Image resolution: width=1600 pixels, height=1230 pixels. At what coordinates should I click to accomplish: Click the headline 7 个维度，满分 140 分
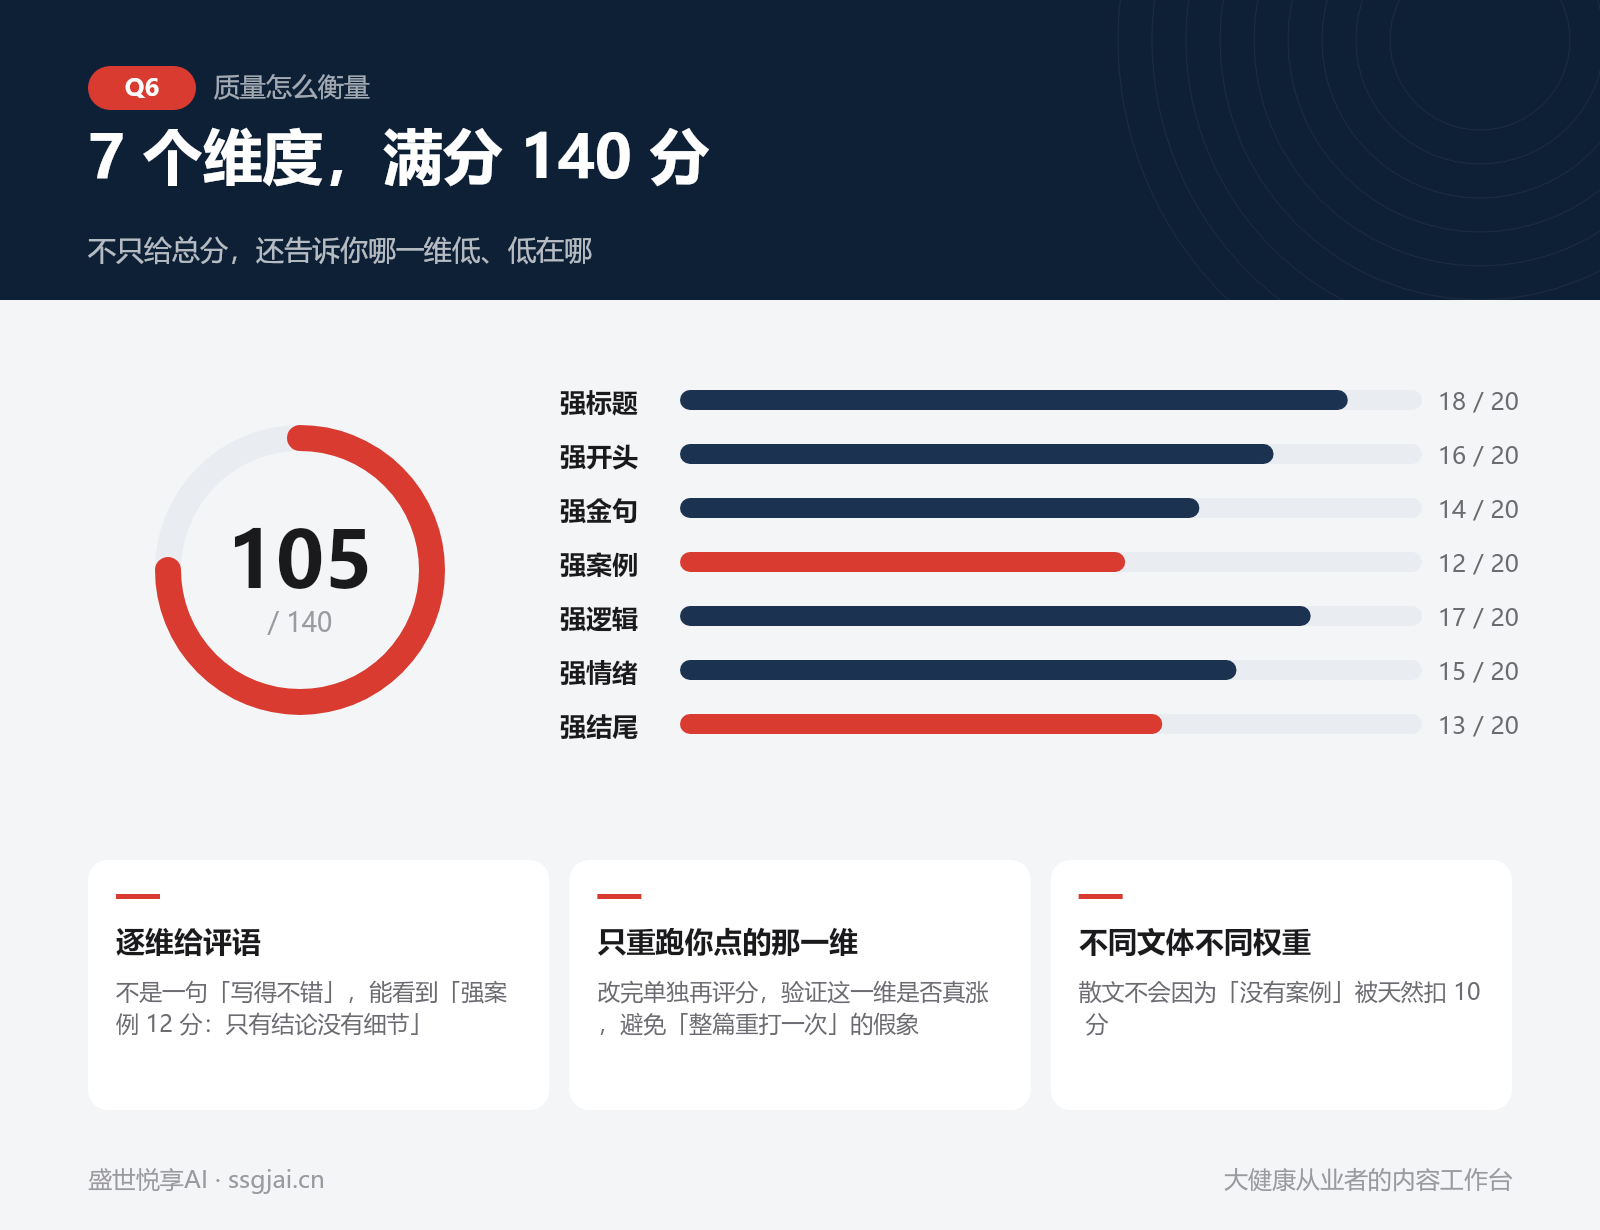click(x=399, y=158)
